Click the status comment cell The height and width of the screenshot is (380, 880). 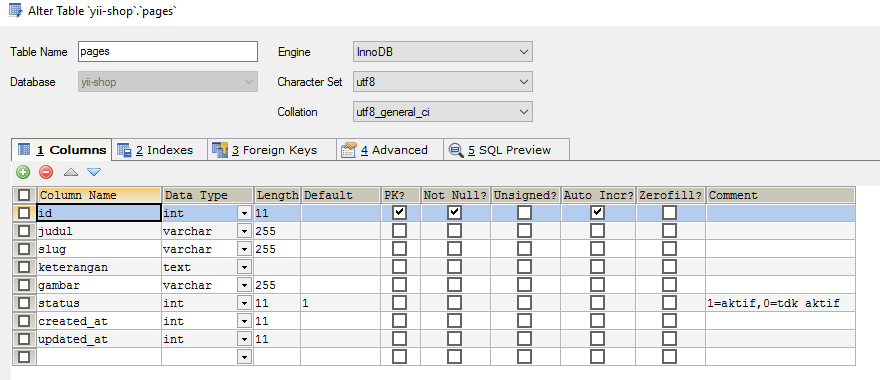(x=781, y=303)
